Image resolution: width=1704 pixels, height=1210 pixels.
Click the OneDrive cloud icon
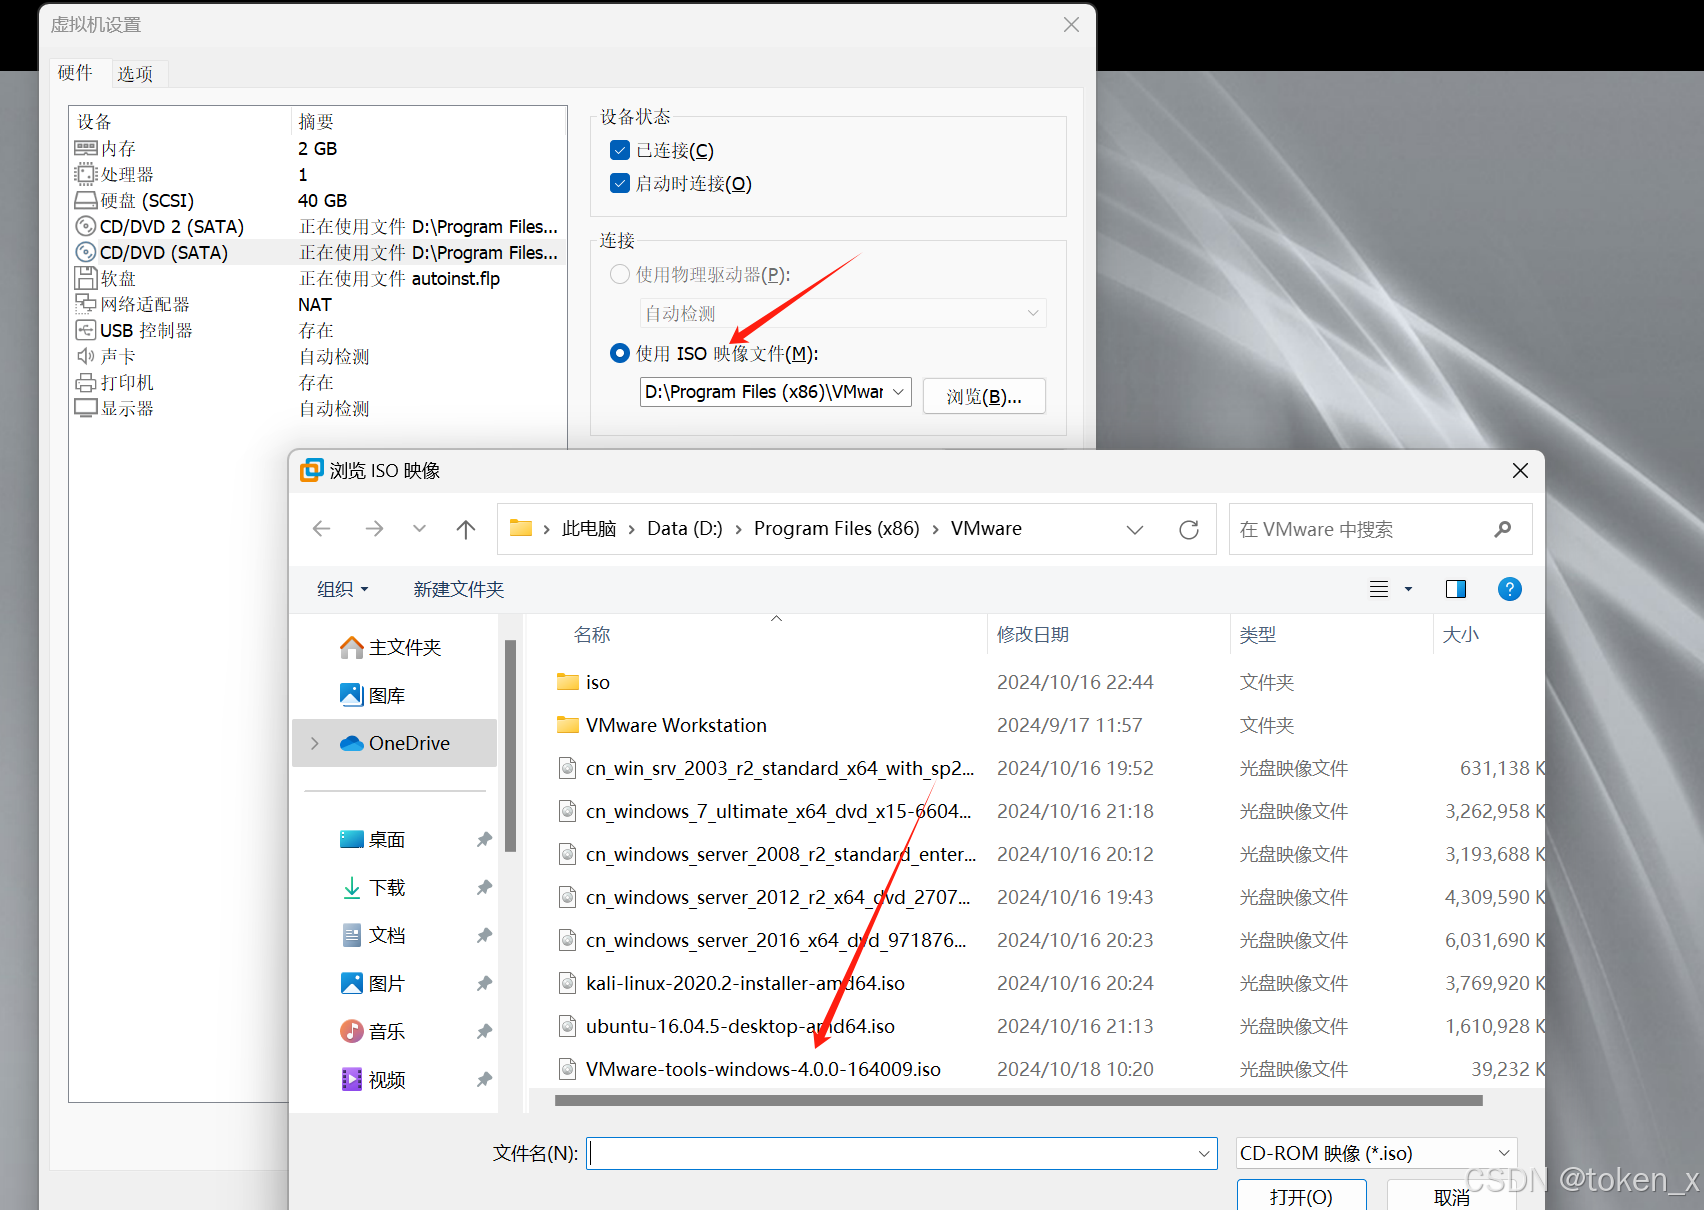click(352, 743)
